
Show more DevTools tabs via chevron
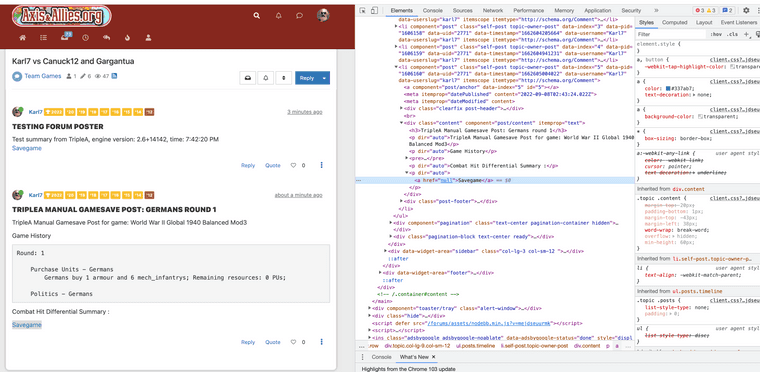click(x=656, y=10)
